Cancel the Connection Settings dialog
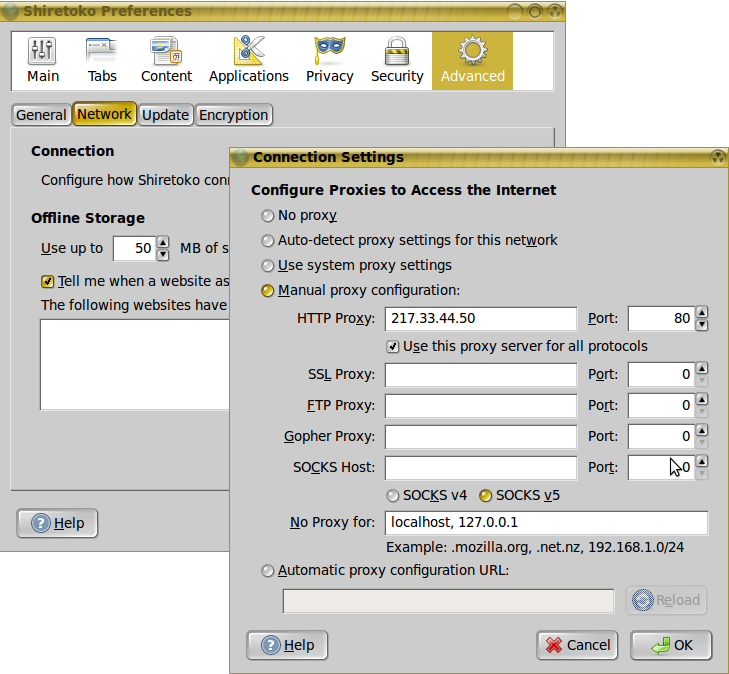The width and height of the screenshot is (729, 674). coord(577,645)
